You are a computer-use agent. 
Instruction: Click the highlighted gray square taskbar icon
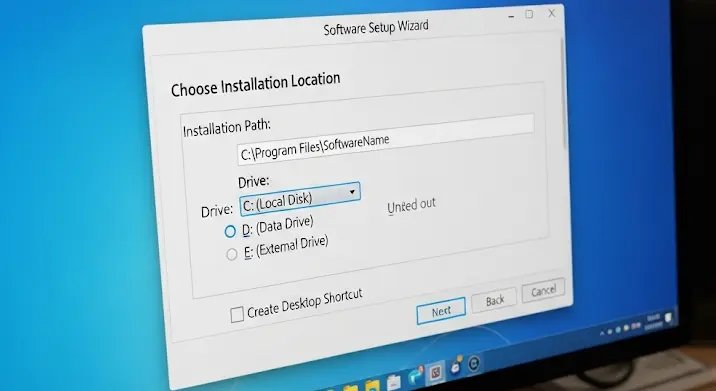(x=436, y=372)
